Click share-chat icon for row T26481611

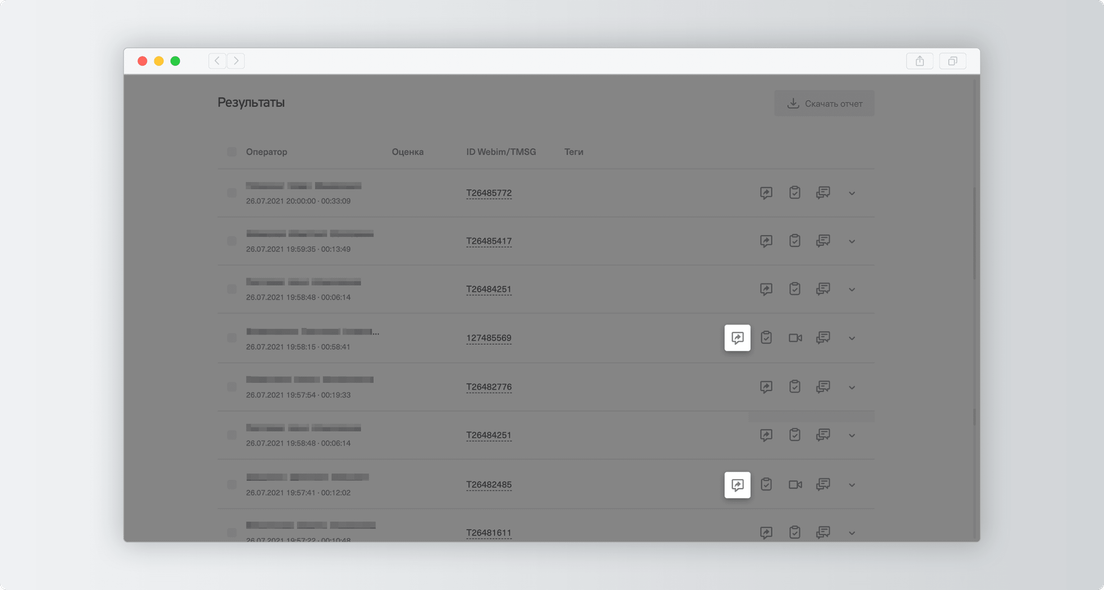(x=766, y=533)
